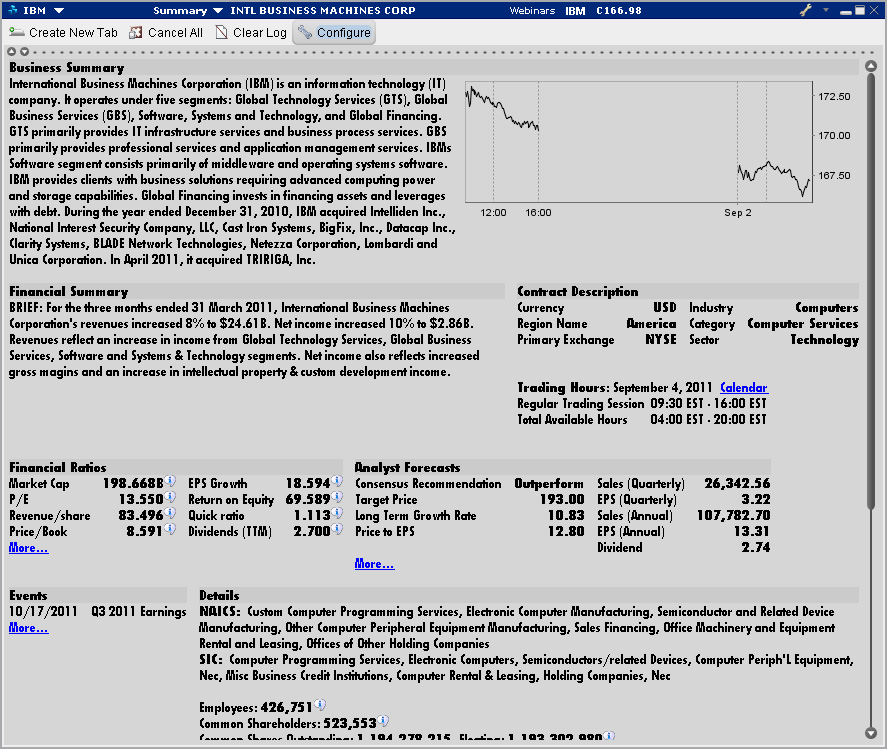This screenshot has height=749, width=887.
Task: Click info icon beside Return on Equity
Action: (337, 497)
